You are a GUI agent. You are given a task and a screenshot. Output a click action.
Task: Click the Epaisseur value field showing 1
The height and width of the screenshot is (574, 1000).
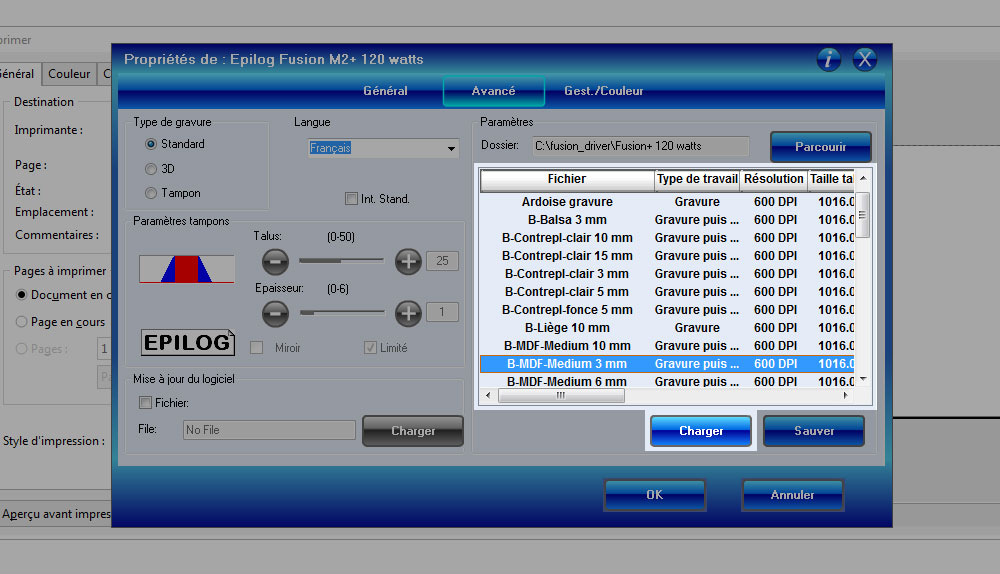[442, 313]
